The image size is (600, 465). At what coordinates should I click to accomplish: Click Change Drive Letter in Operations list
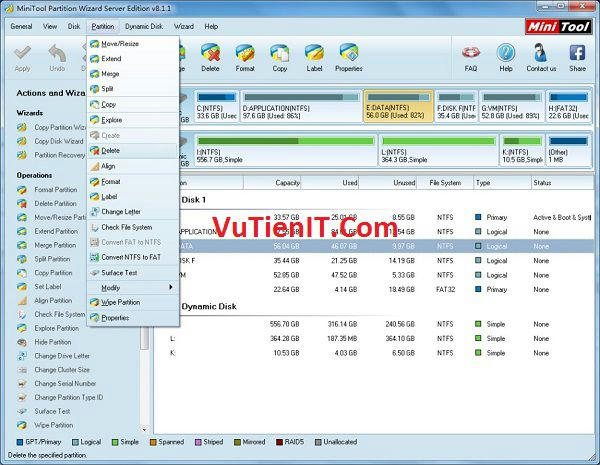coord(62,356)
